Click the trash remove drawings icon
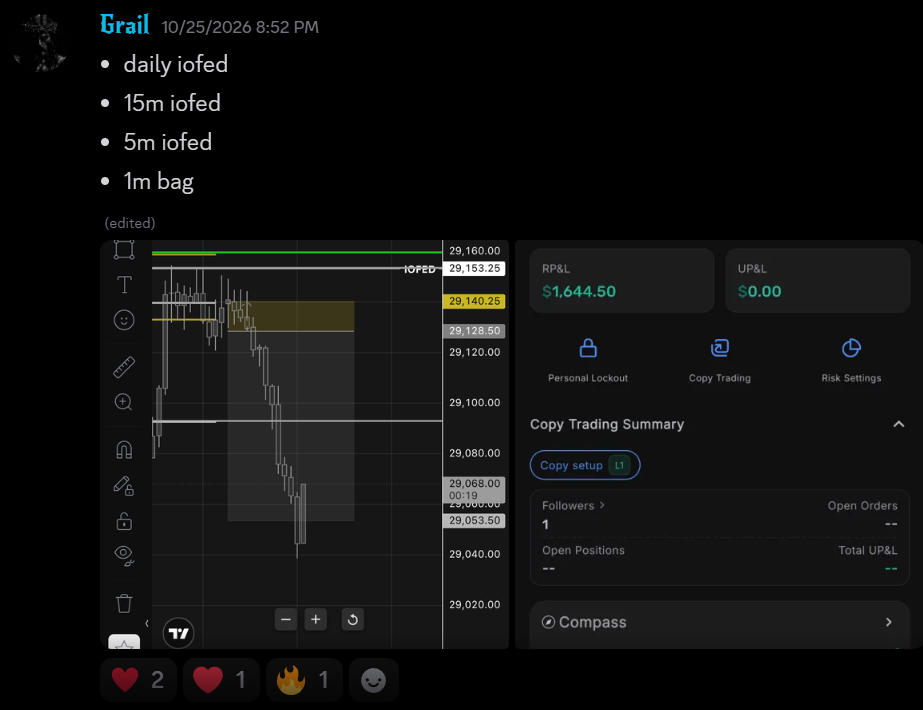 tap(124, 603)
